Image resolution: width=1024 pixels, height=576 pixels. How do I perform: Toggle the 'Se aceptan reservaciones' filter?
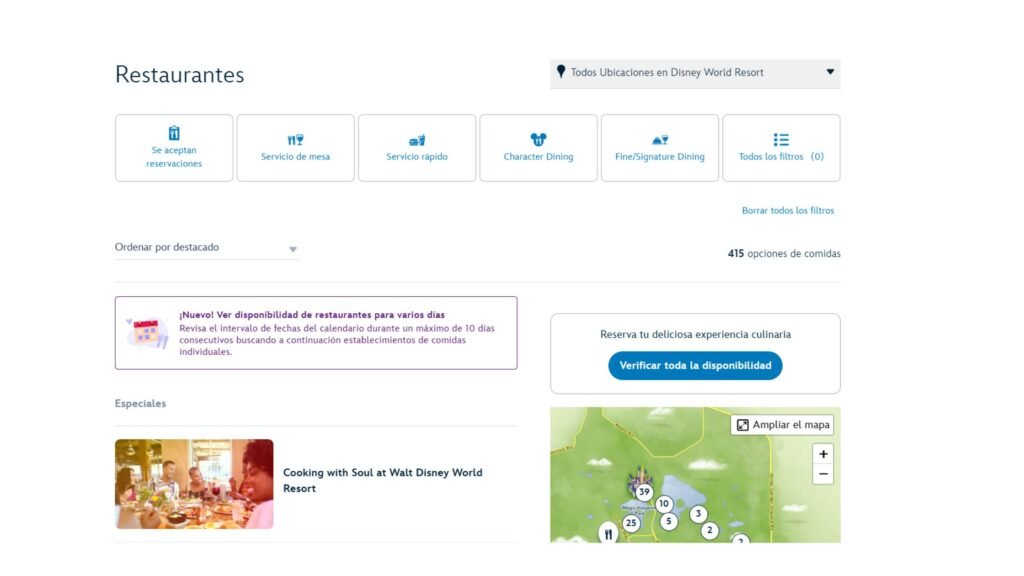tap(174, 148)
